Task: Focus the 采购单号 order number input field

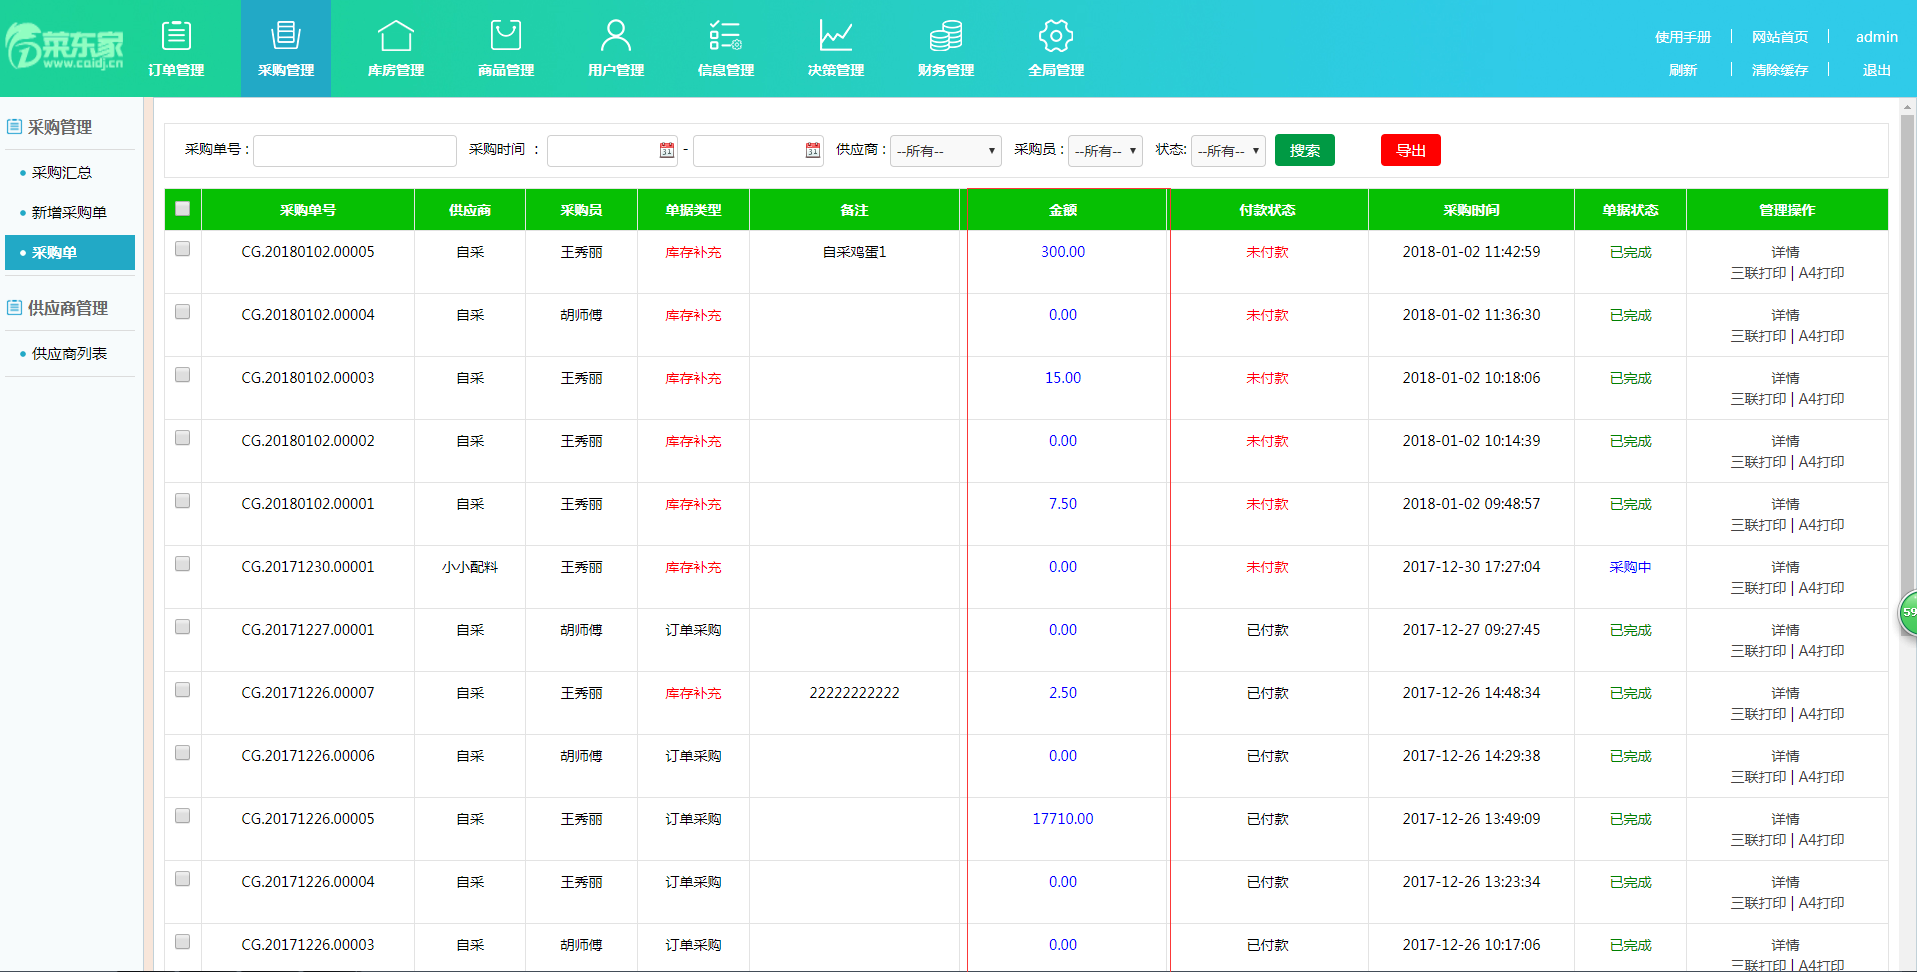Action: pos(355,151)
